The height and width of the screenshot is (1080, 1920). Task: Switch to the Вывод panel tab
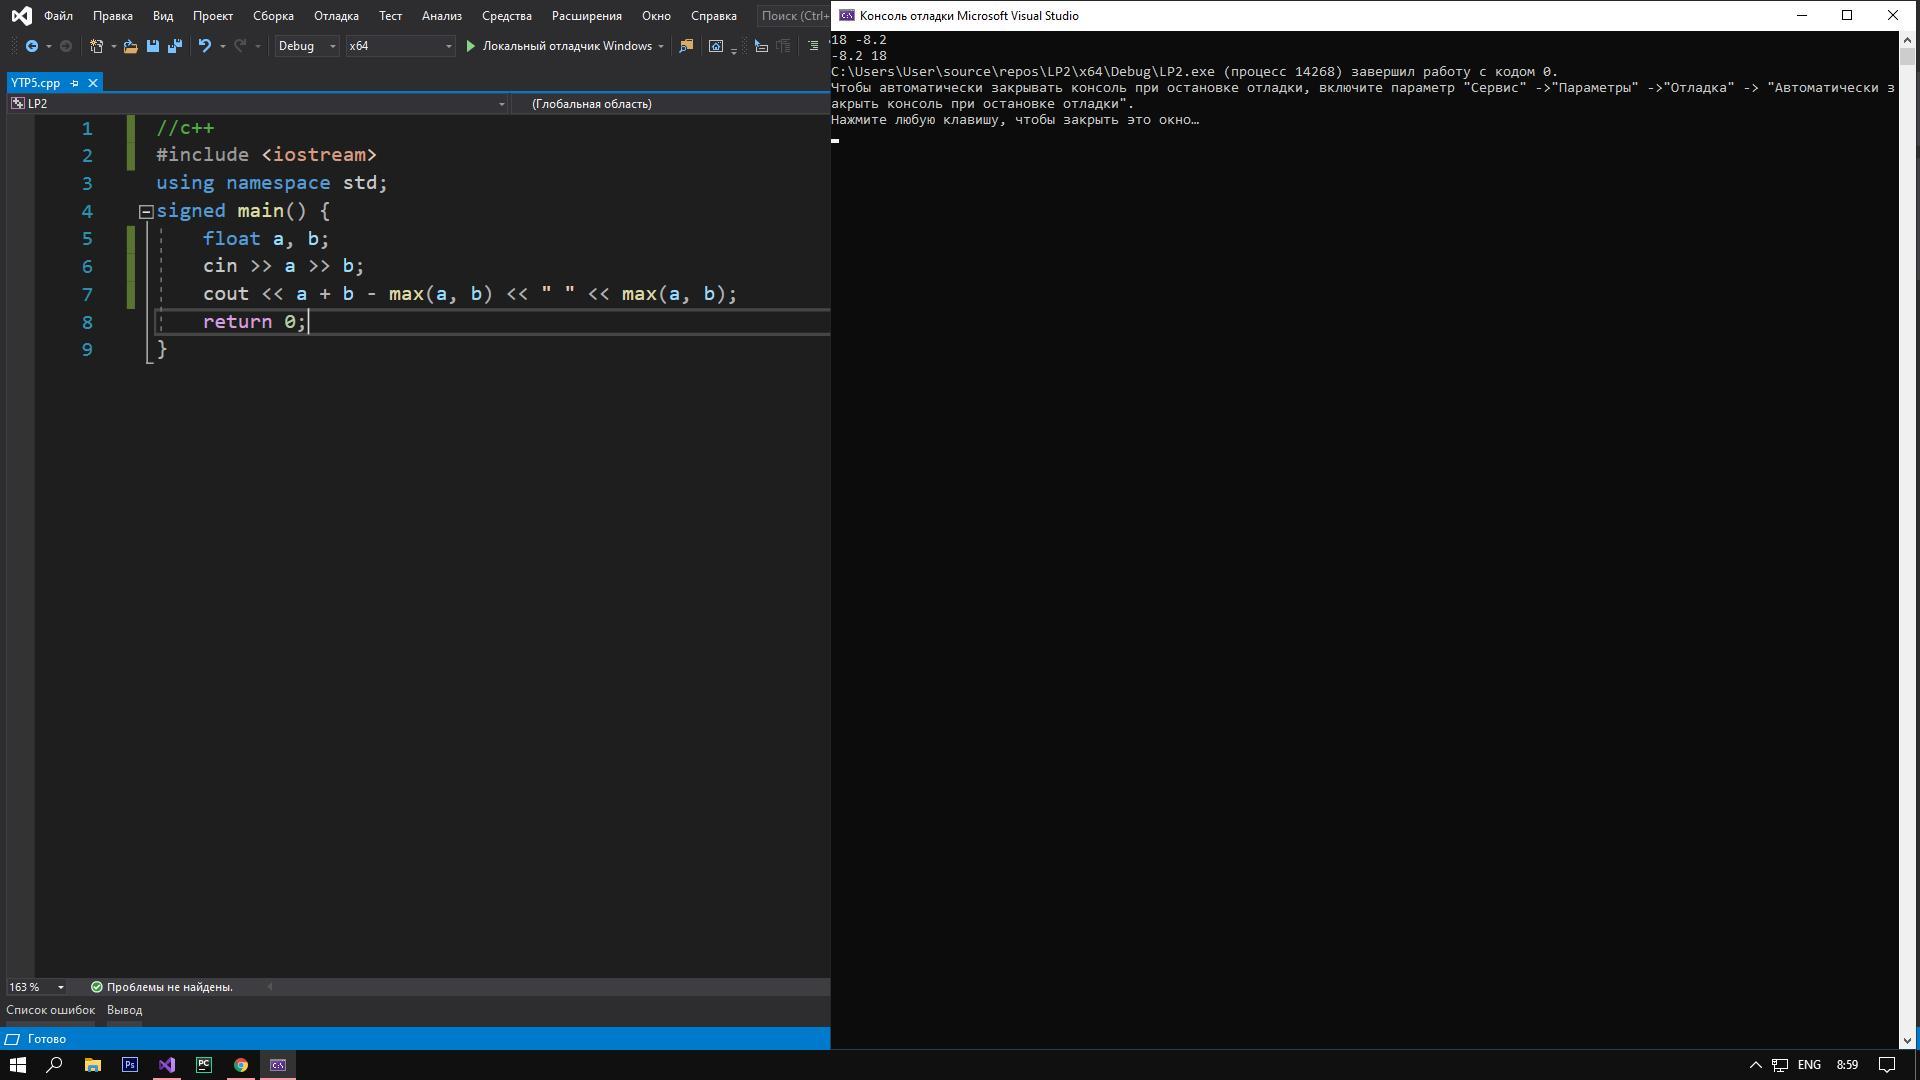pos(124,1010)
